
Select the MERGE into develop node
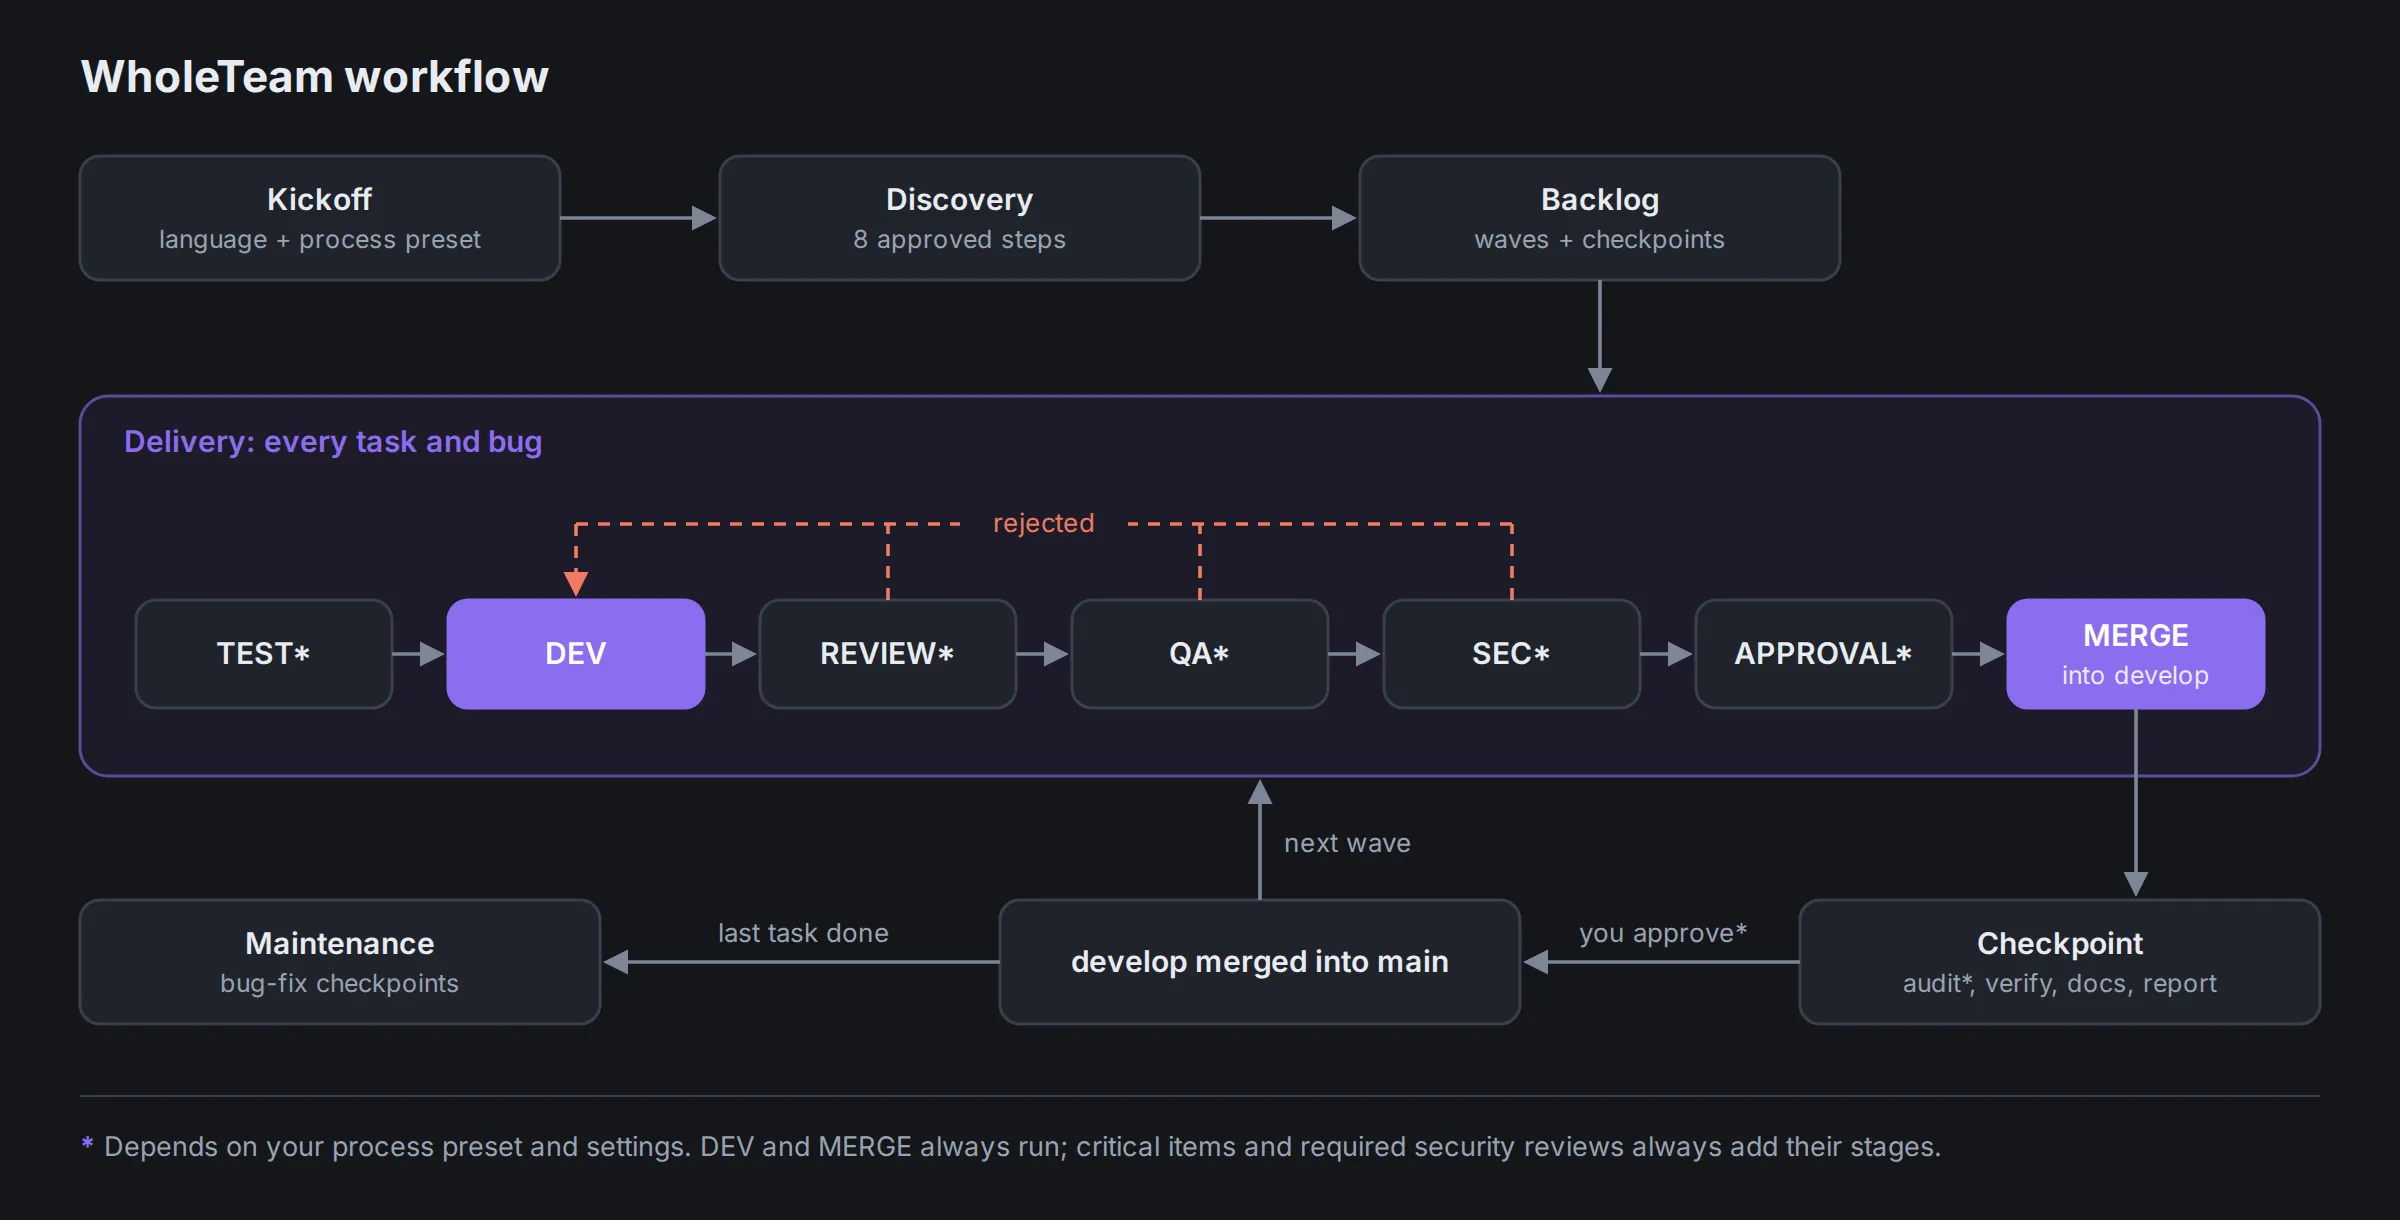point(2136,654)
